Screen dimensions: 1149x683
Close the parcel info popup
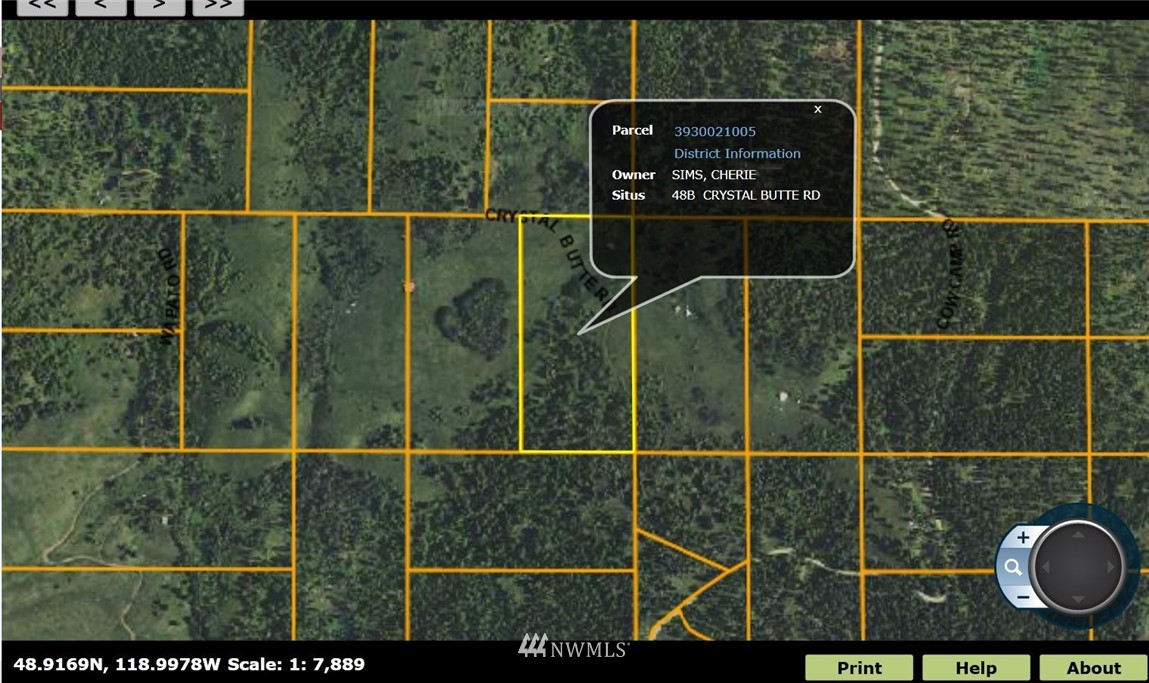[818, 109]
